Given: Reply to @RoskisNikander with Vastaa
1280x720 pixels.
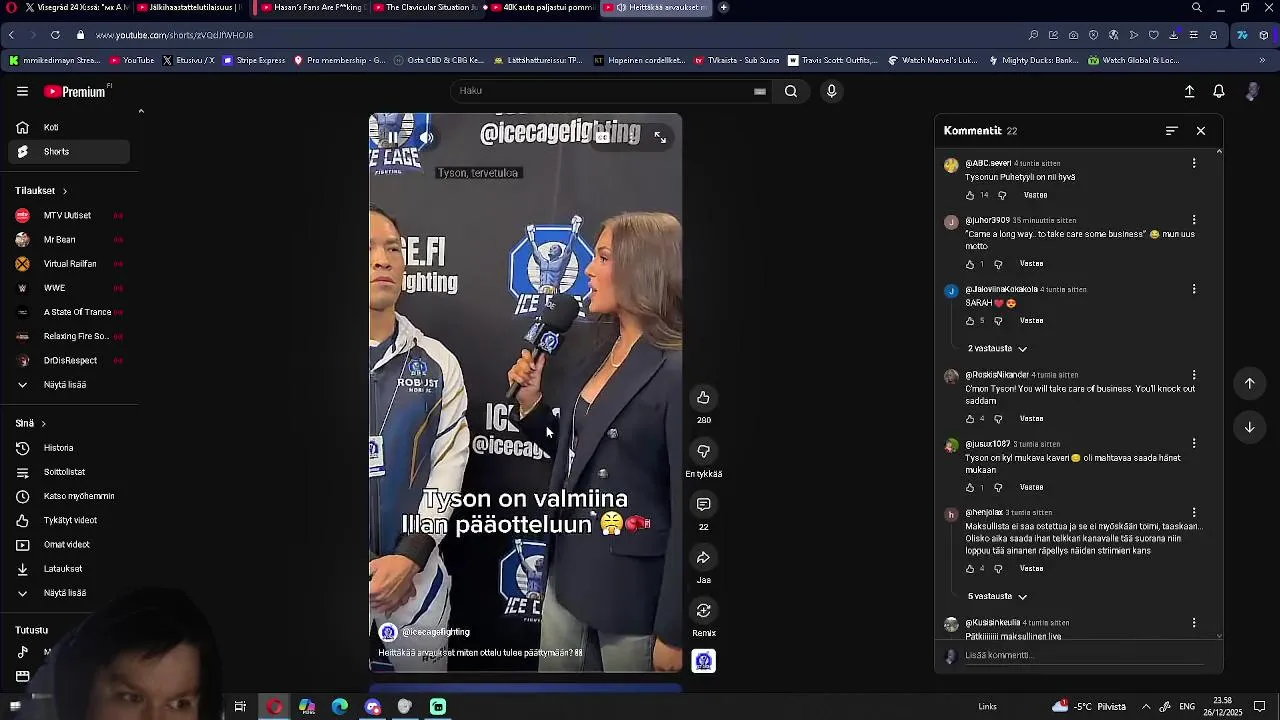Looking at the screenshot, I should coord(1031,419).
